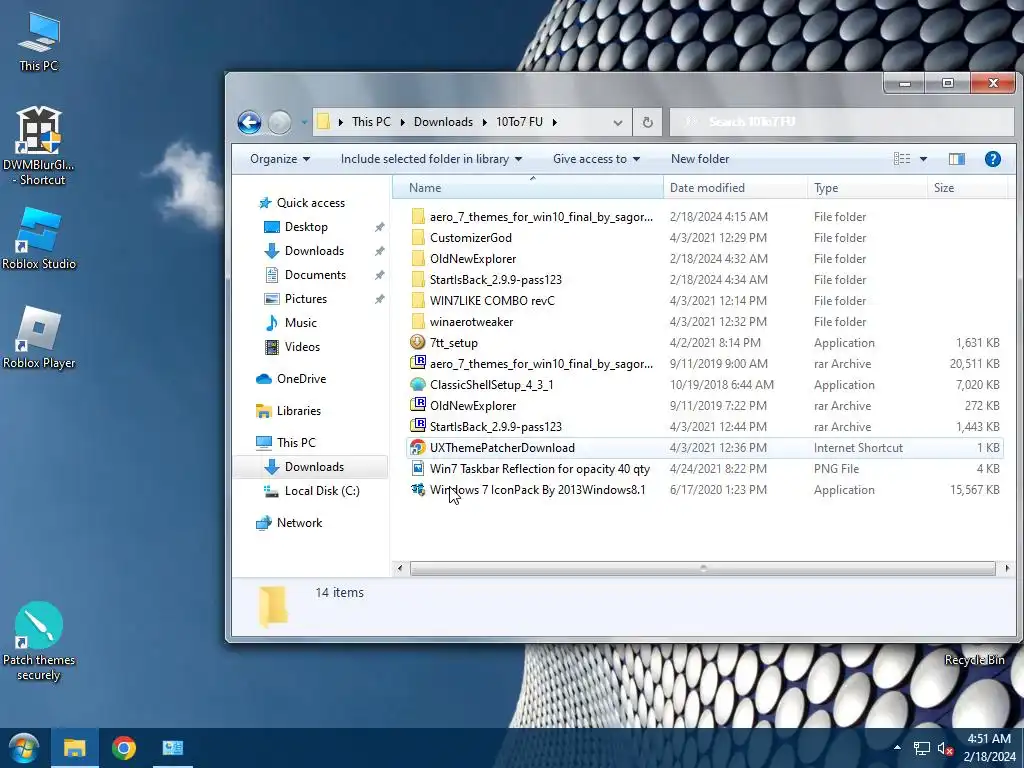Image resolution: width=1024 pixels, height=768 pixels.
Task: Open File Explorer from the taskbar
Action: pyautogui.click(x=74, y=748)
